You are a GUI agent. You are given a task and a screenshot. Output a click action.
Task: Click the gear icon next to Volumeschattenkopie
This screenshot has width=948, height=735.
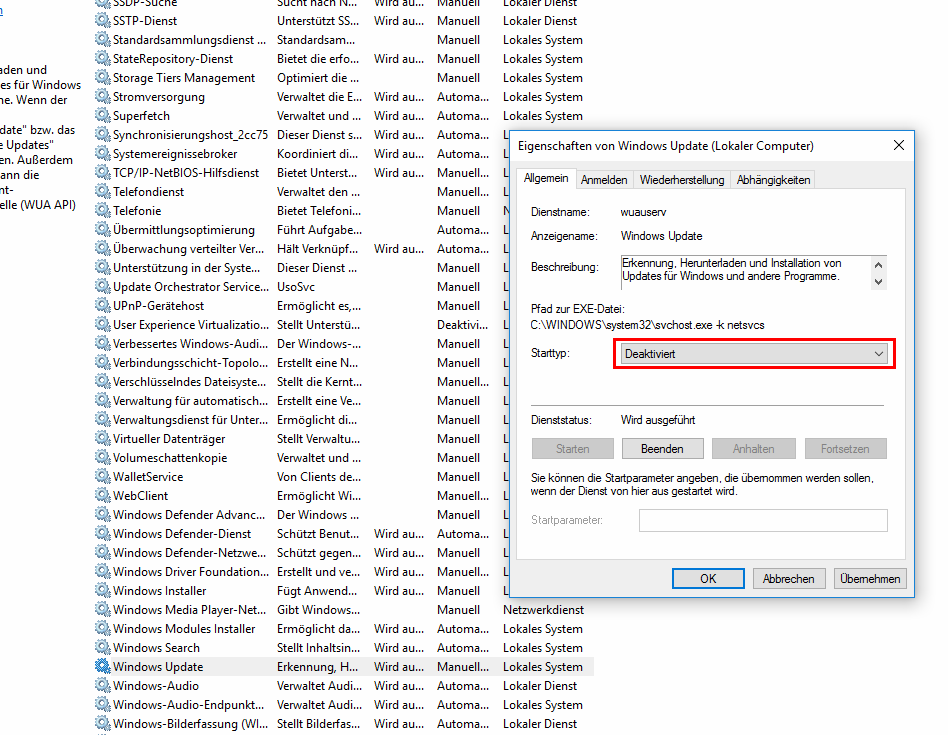pos(103,458)
